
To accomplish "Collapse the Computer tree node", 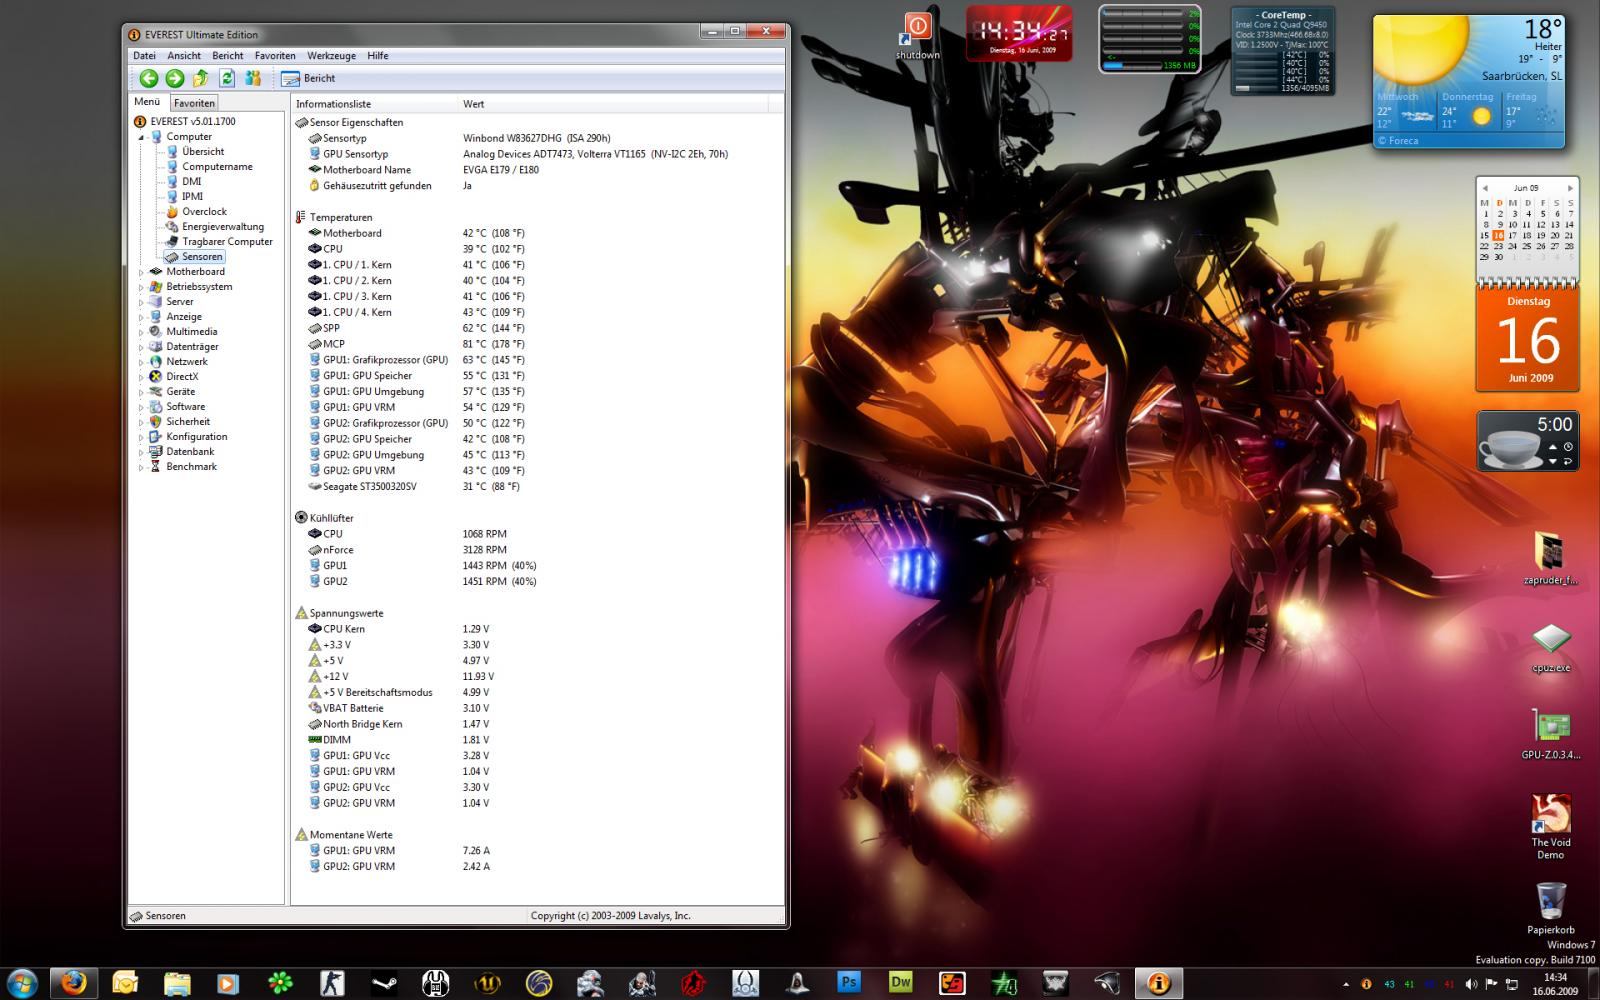I will click(x=141, y=137).
